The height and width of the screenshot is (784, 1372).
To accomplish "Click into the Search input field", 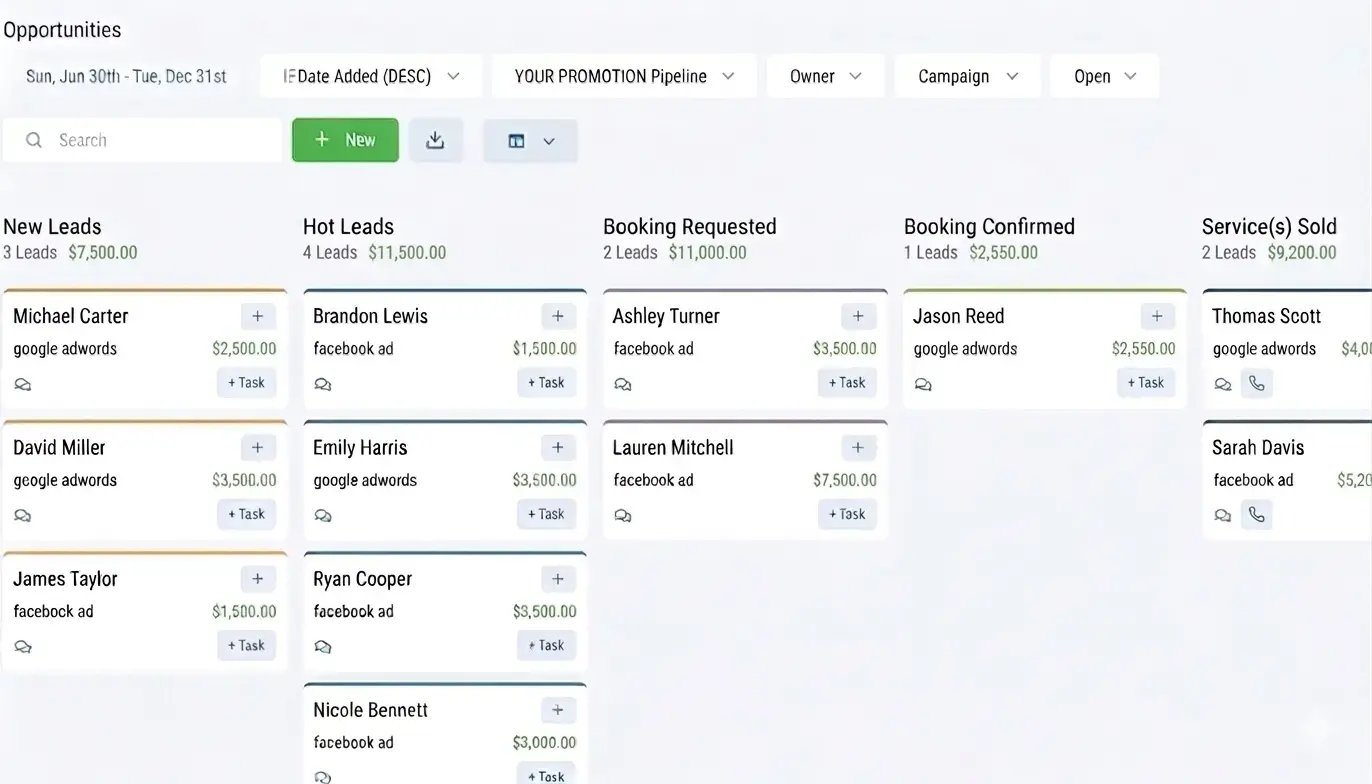I will 150,141.
